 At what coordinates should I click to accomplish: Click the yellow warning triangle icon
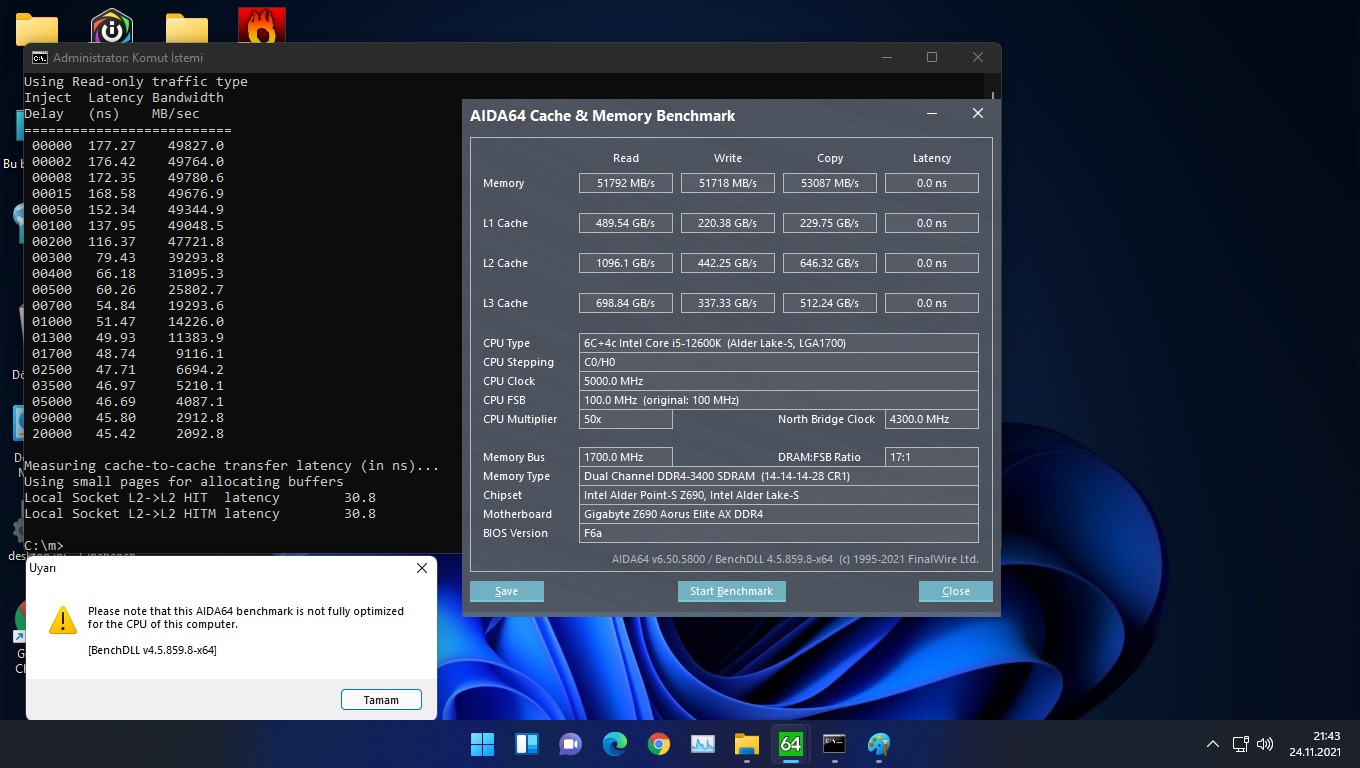(x=63, y=619)
